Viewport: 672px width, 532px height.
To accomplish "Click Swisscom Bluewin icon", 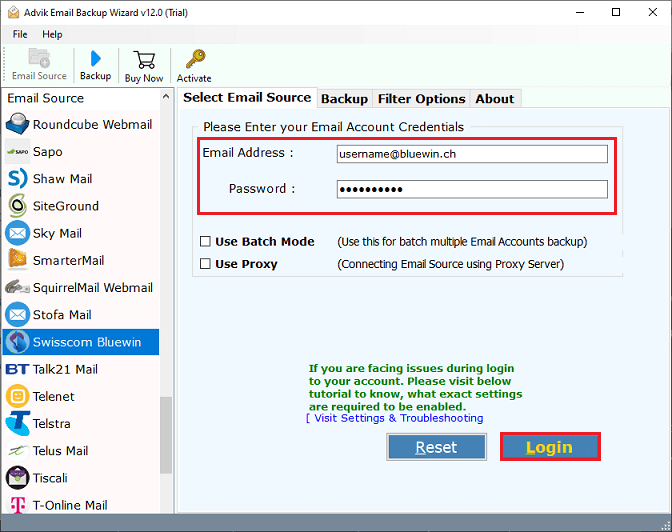I will [18, 342].
